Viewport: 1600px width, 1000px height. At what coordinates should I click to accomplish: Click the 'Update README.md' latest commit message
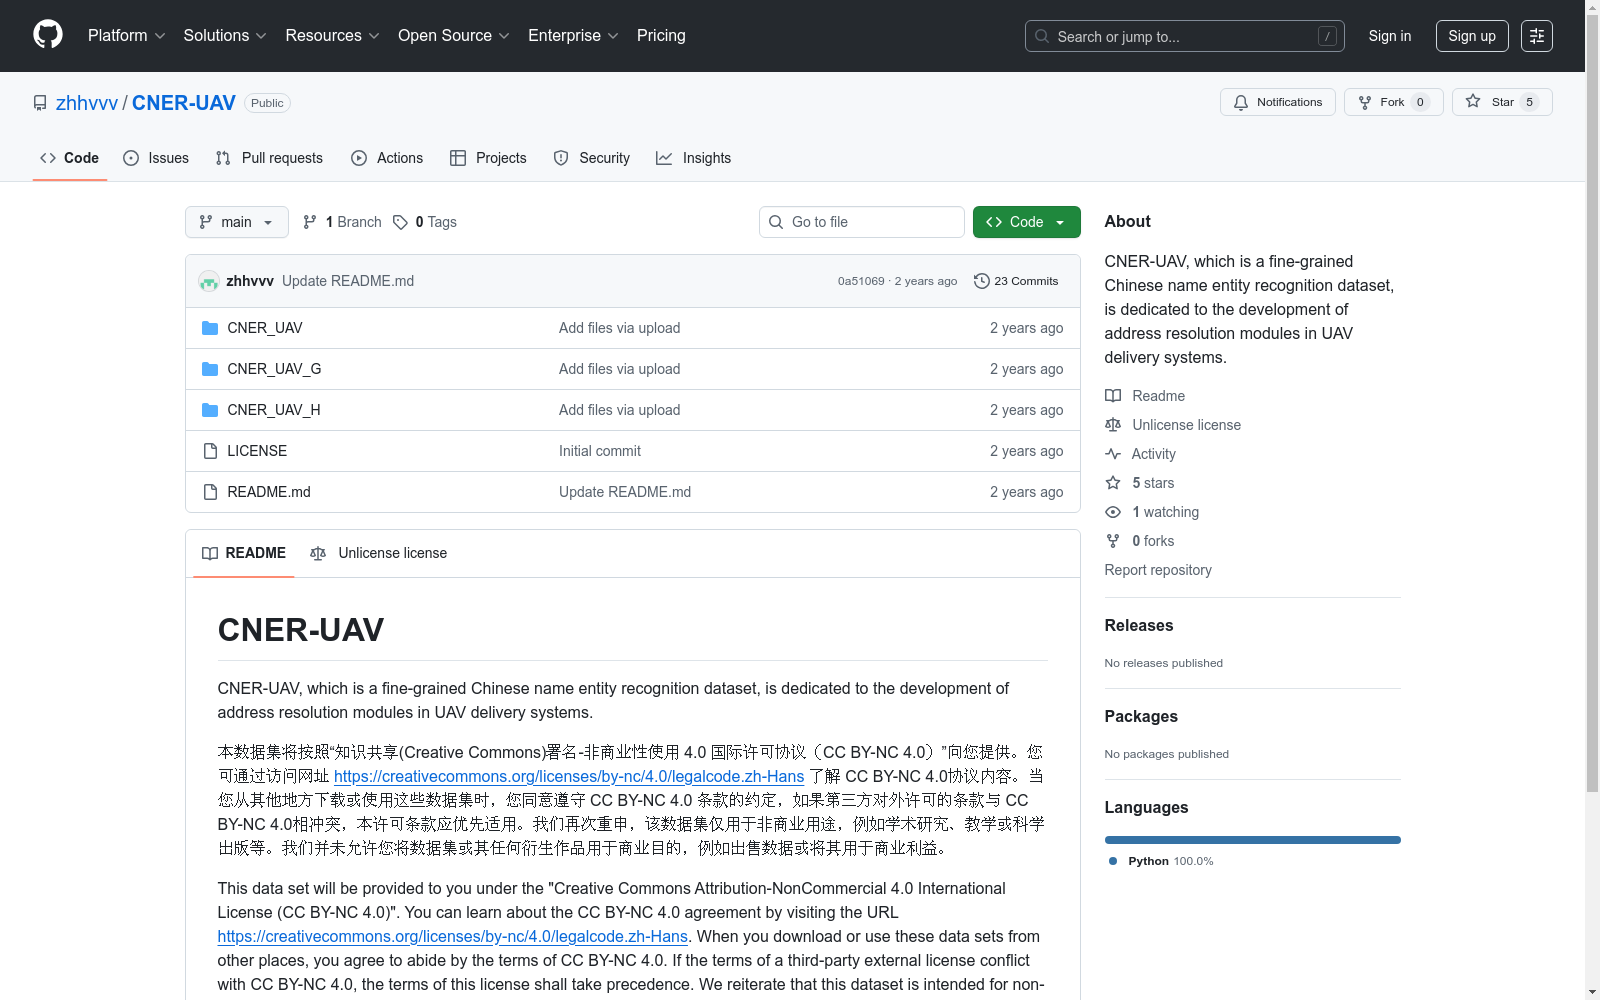pyautogui.click(x=348, y=281)
